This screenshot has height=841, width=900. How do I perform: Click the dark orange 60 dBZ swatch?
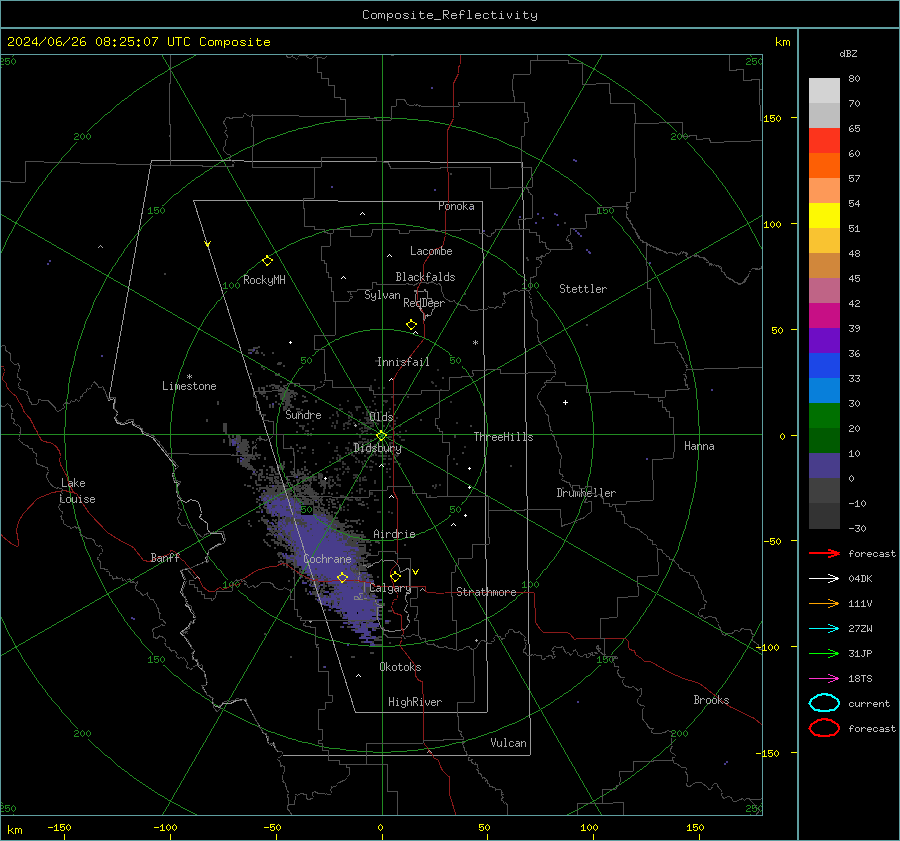click(x=824, y=165)
